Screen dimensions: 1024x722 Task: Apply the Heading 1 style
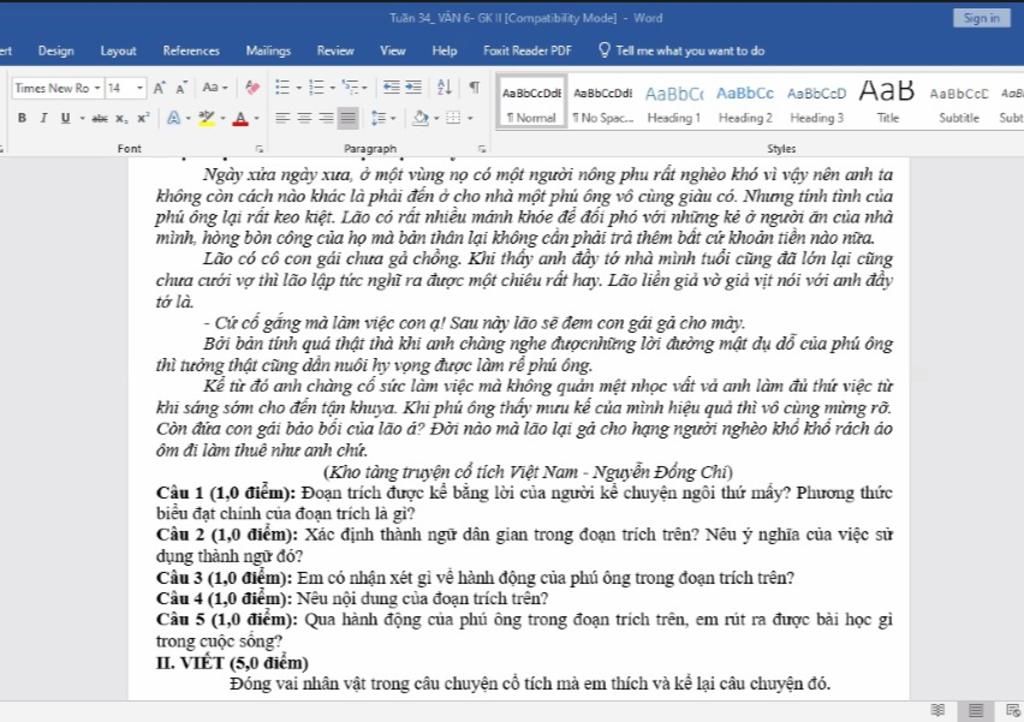click(x=674, y=104)
